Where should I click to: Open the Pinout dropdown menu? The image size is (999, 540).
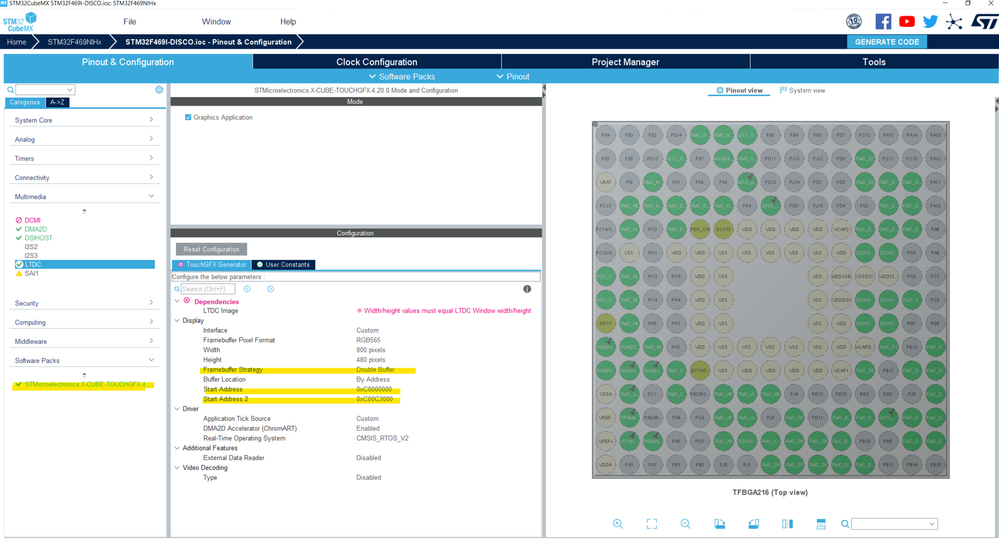[513, 76]
